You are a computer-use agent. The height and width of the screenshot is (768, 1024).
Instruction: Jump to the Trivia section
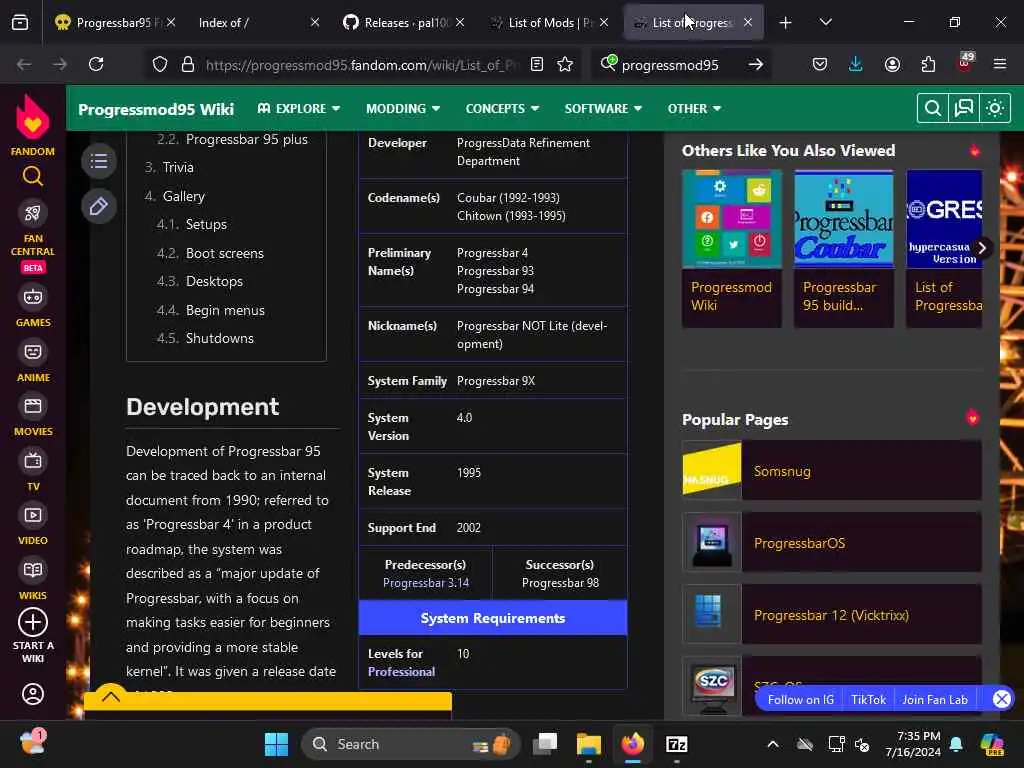[x=178, y=167]
